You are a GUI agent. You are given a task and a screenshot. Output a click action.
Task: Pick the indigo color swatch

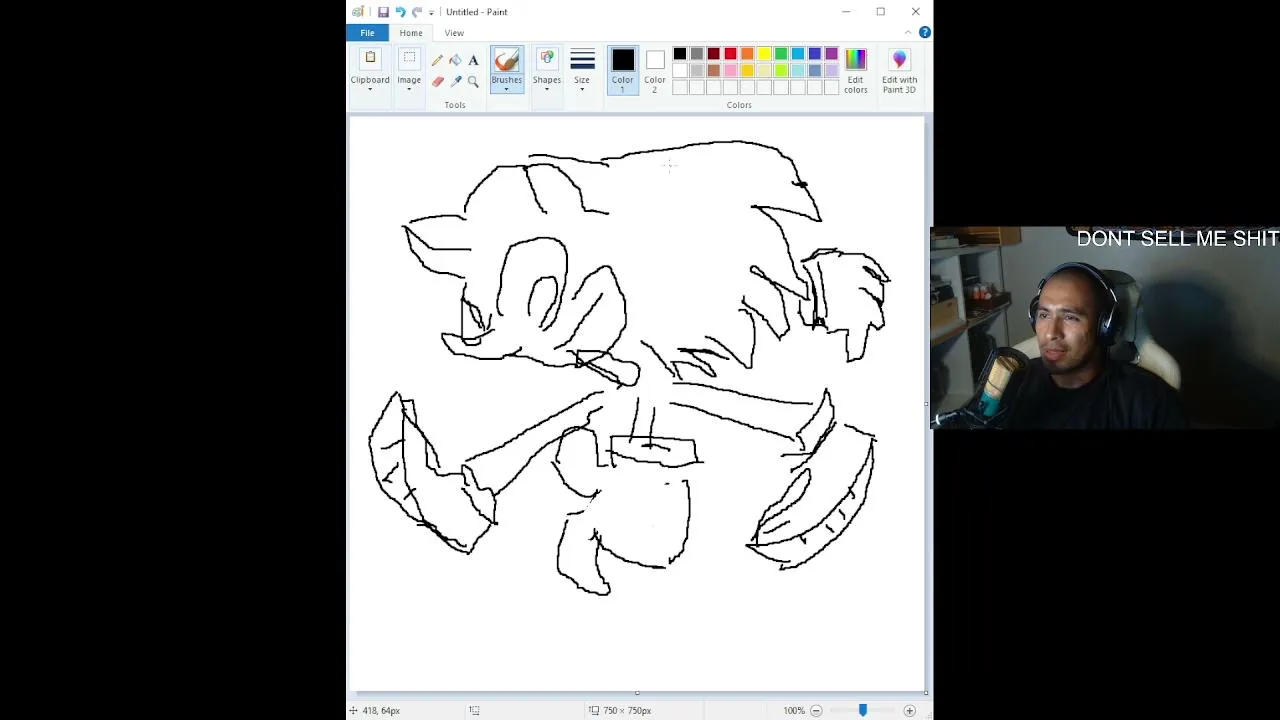(x=814, y=54)
